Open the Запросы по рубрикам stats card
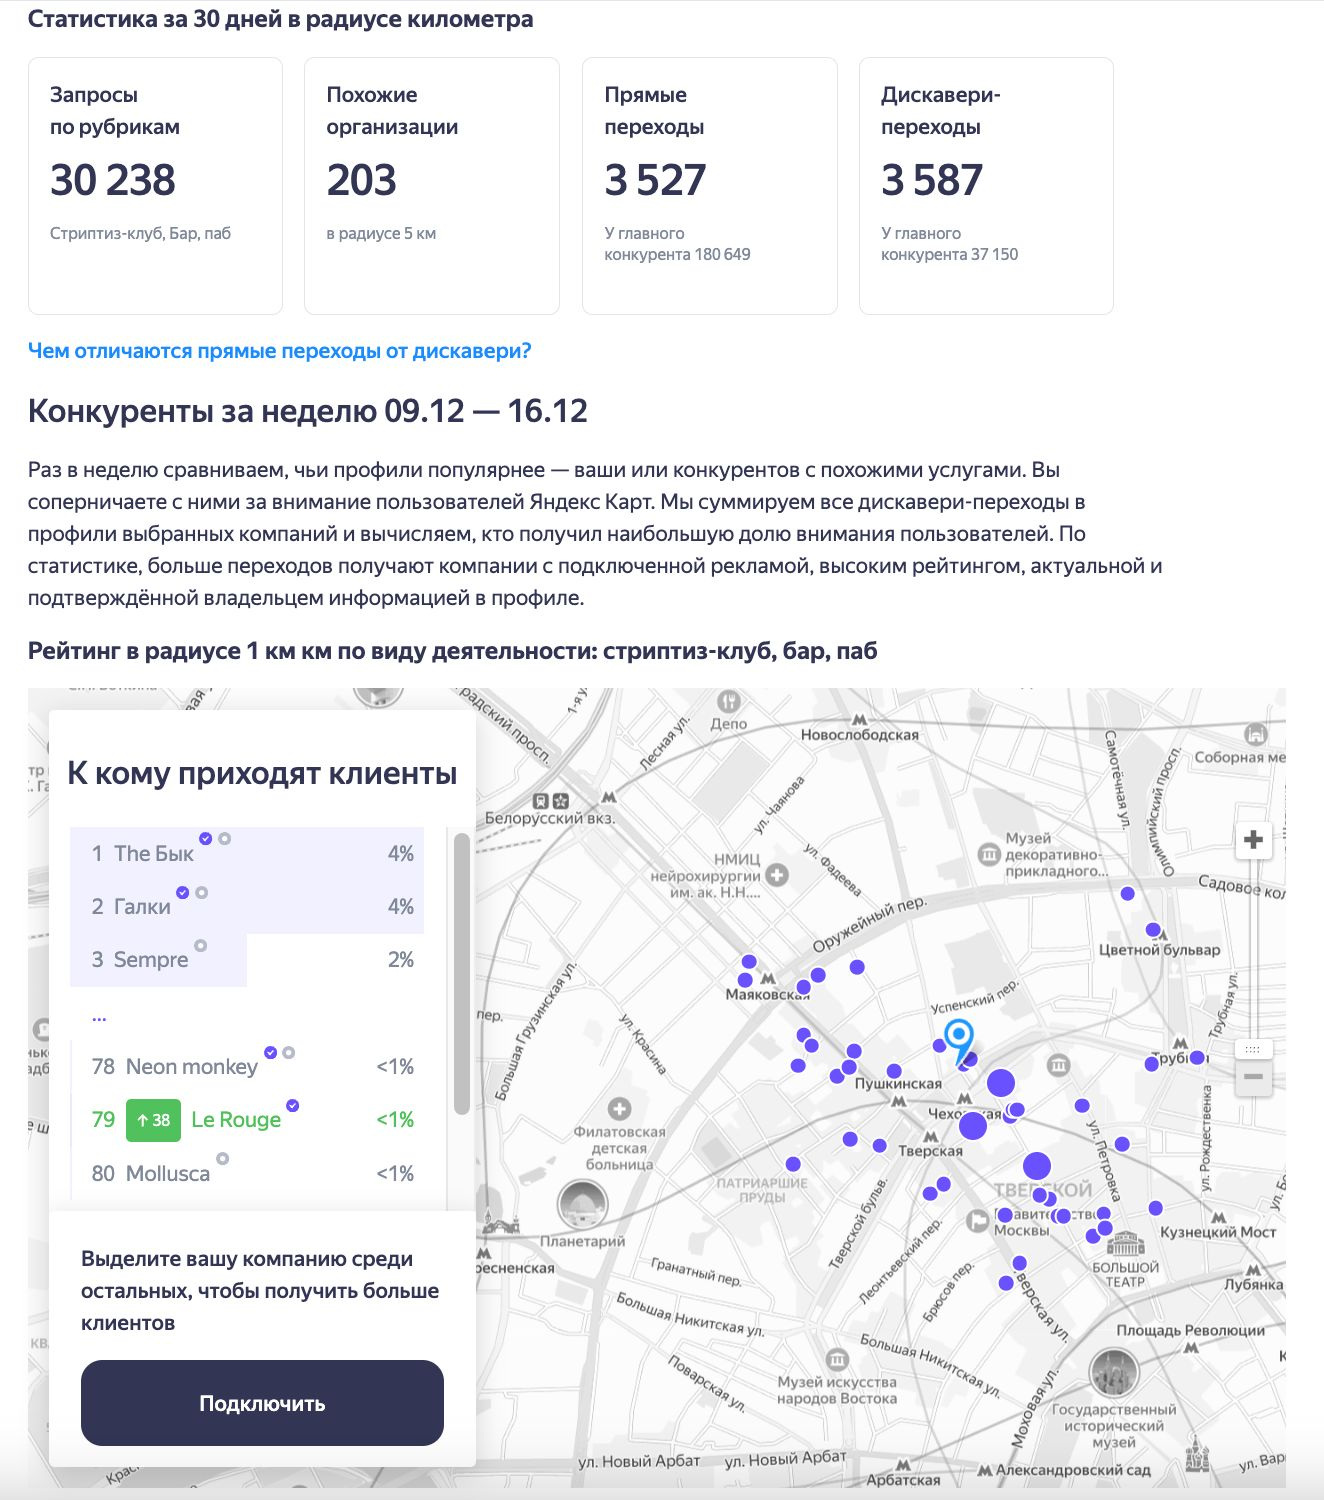1324x1500 pixels. (x=155, y=186)
